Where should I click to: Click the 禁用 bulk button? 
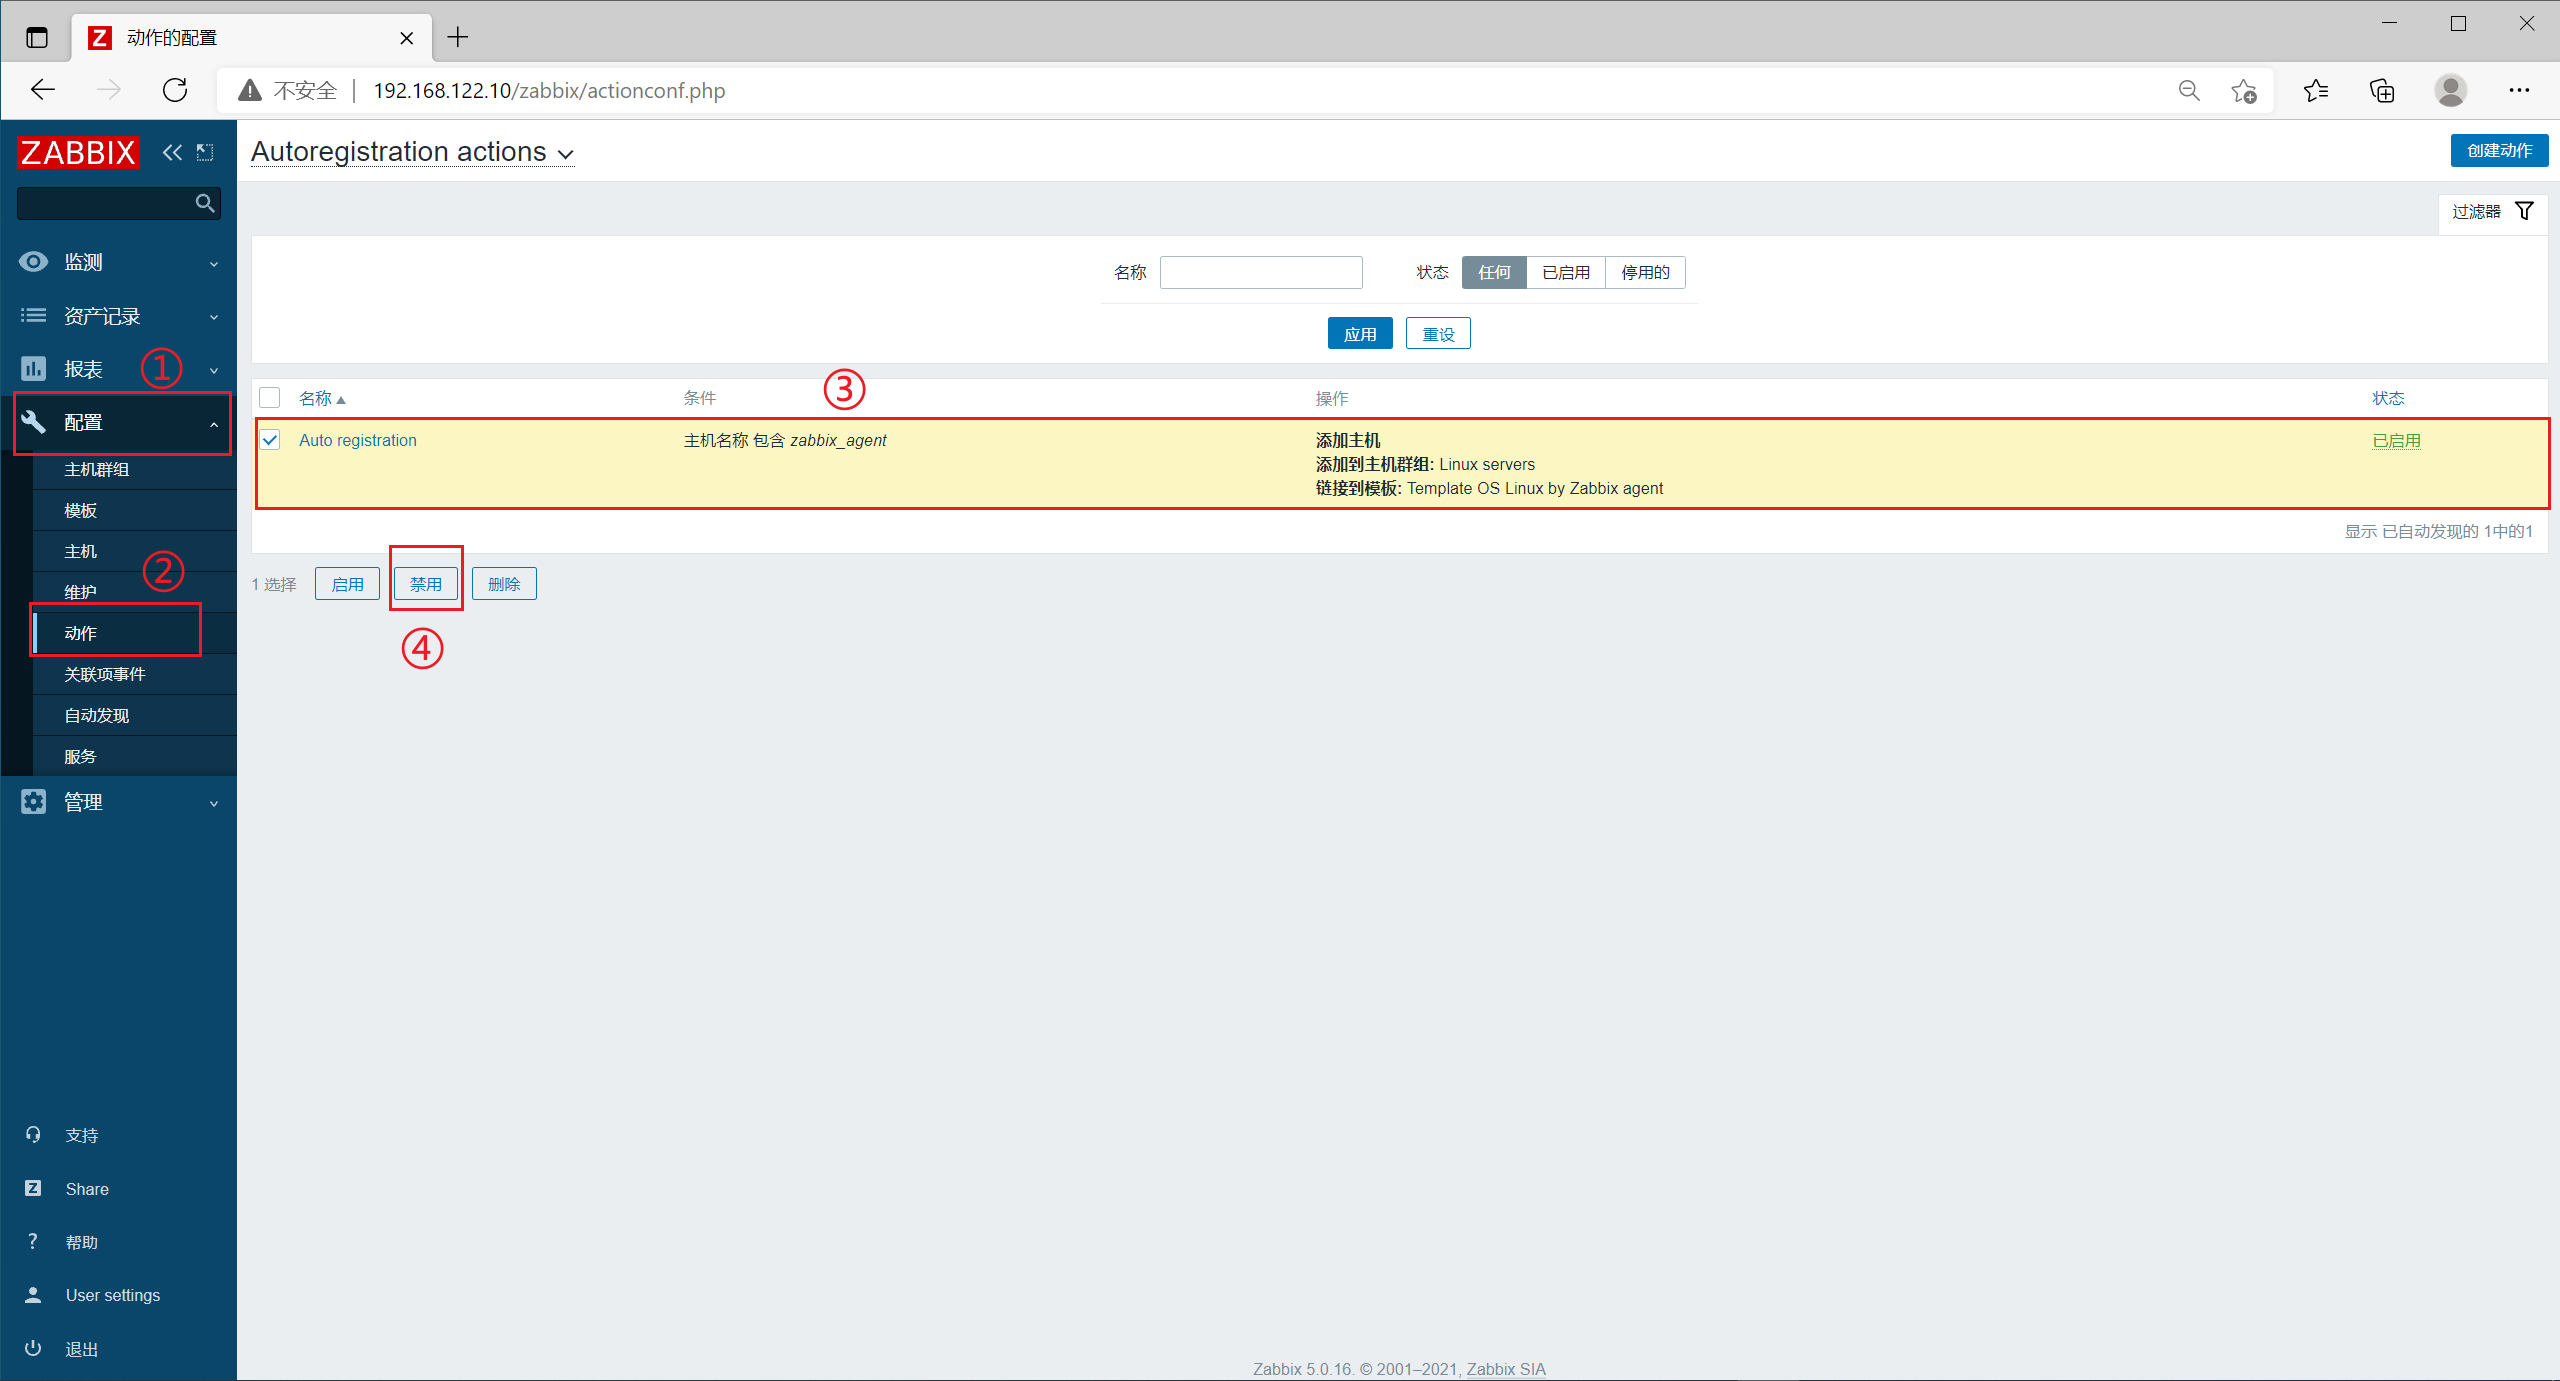[x=426, y=584]
